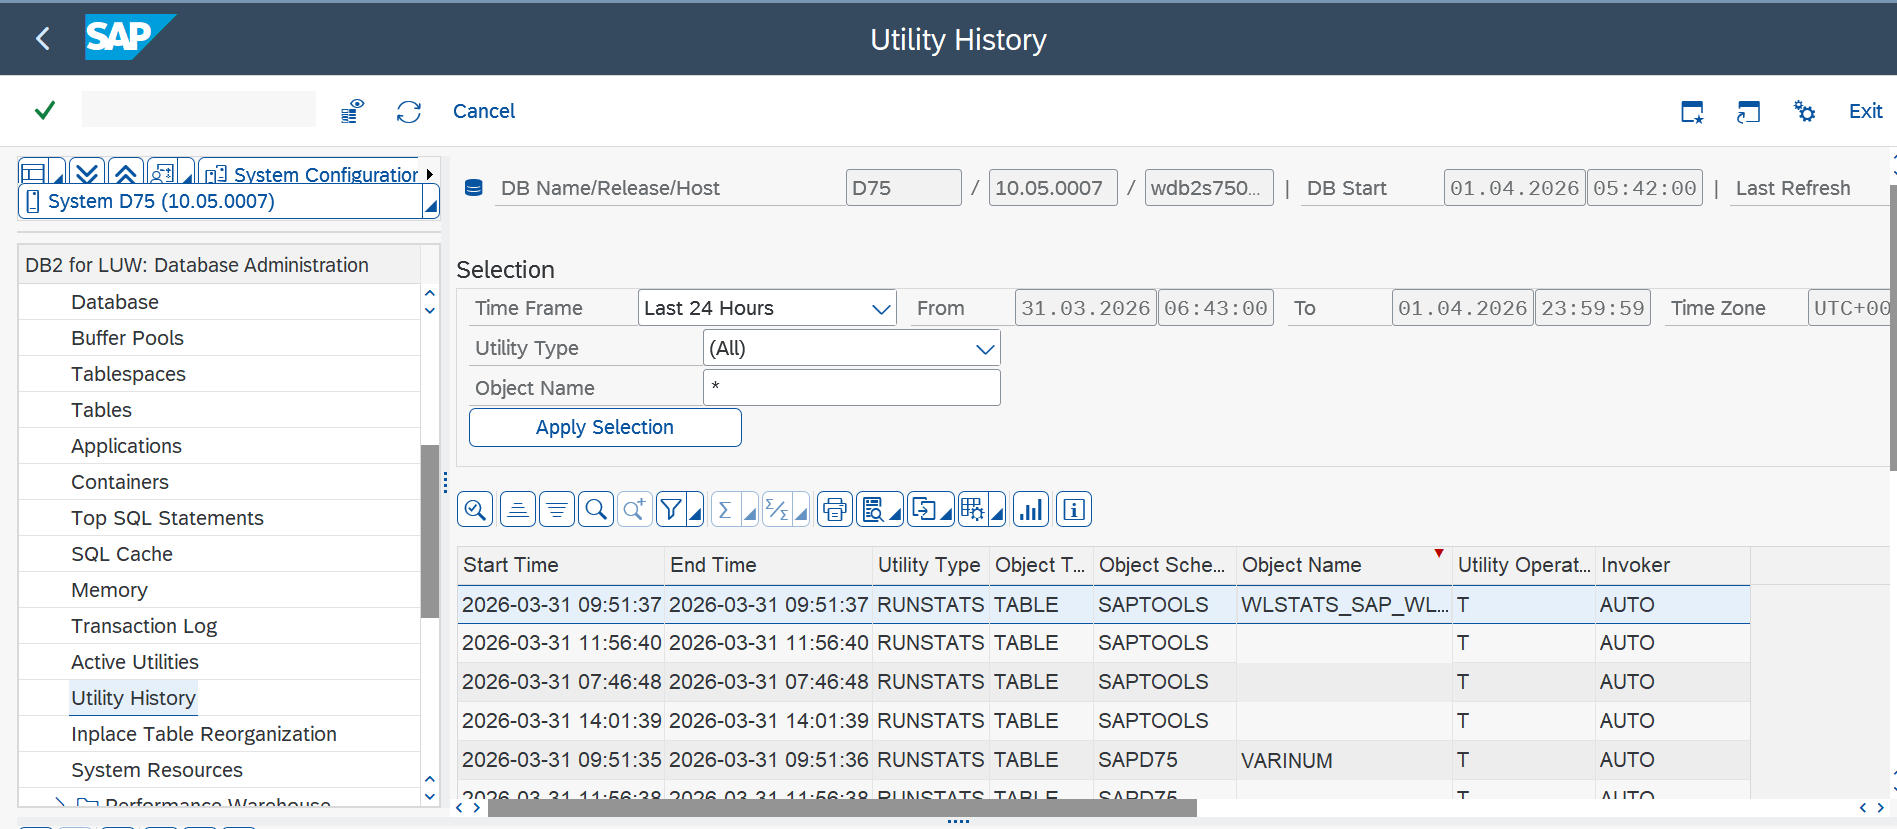Expand all nodes with double-chevron down
Image resolution: width=1897 pixels, height=829 pixels.
click(x=87, y=173)
